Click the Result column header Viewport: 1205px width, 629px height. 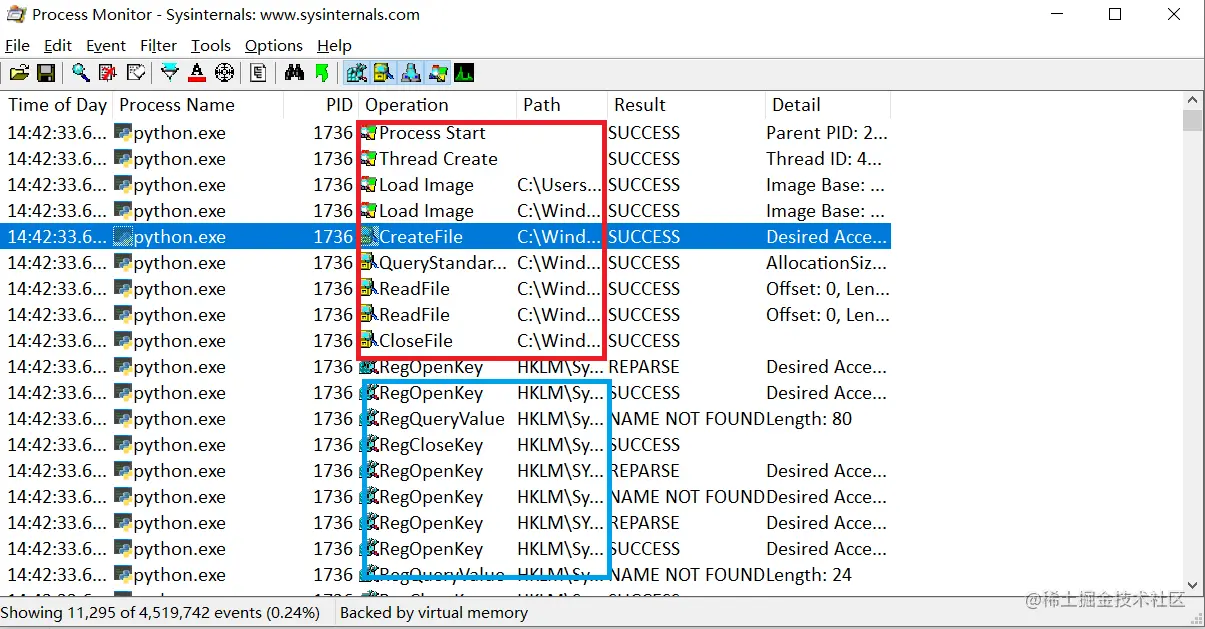pos(686,105)
